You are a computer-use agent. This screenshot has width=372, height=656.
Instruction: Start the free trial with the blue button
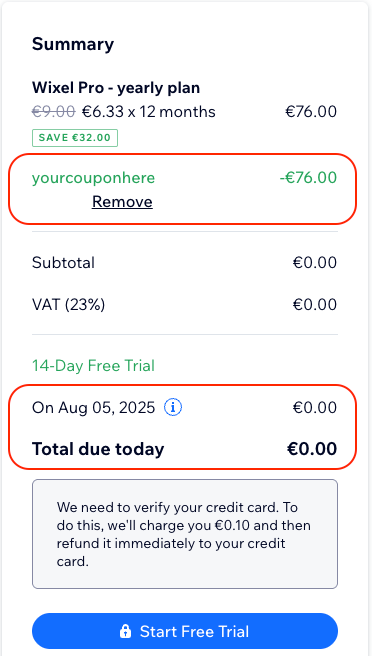point(185,631)
